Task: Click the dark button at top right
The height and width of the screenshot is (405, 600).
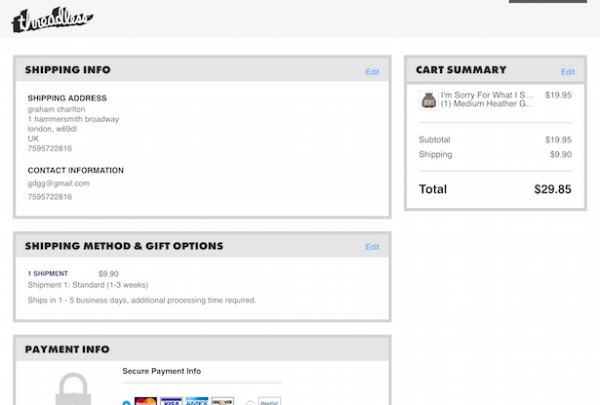Action: click(x=548, y=2)
